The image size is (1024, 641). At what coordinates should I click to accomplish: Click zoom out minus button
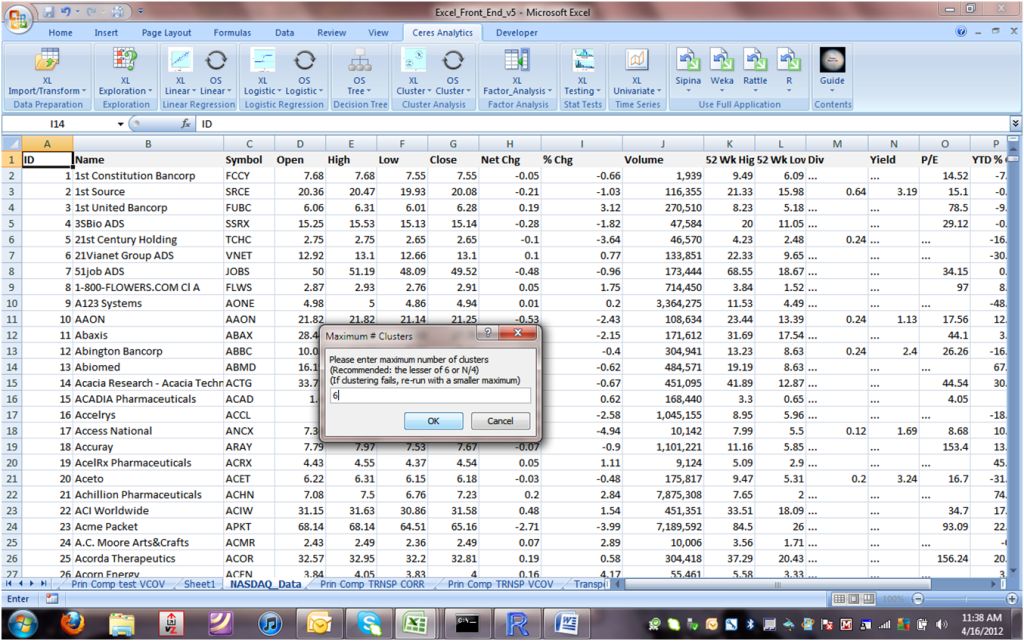[918, 599]
